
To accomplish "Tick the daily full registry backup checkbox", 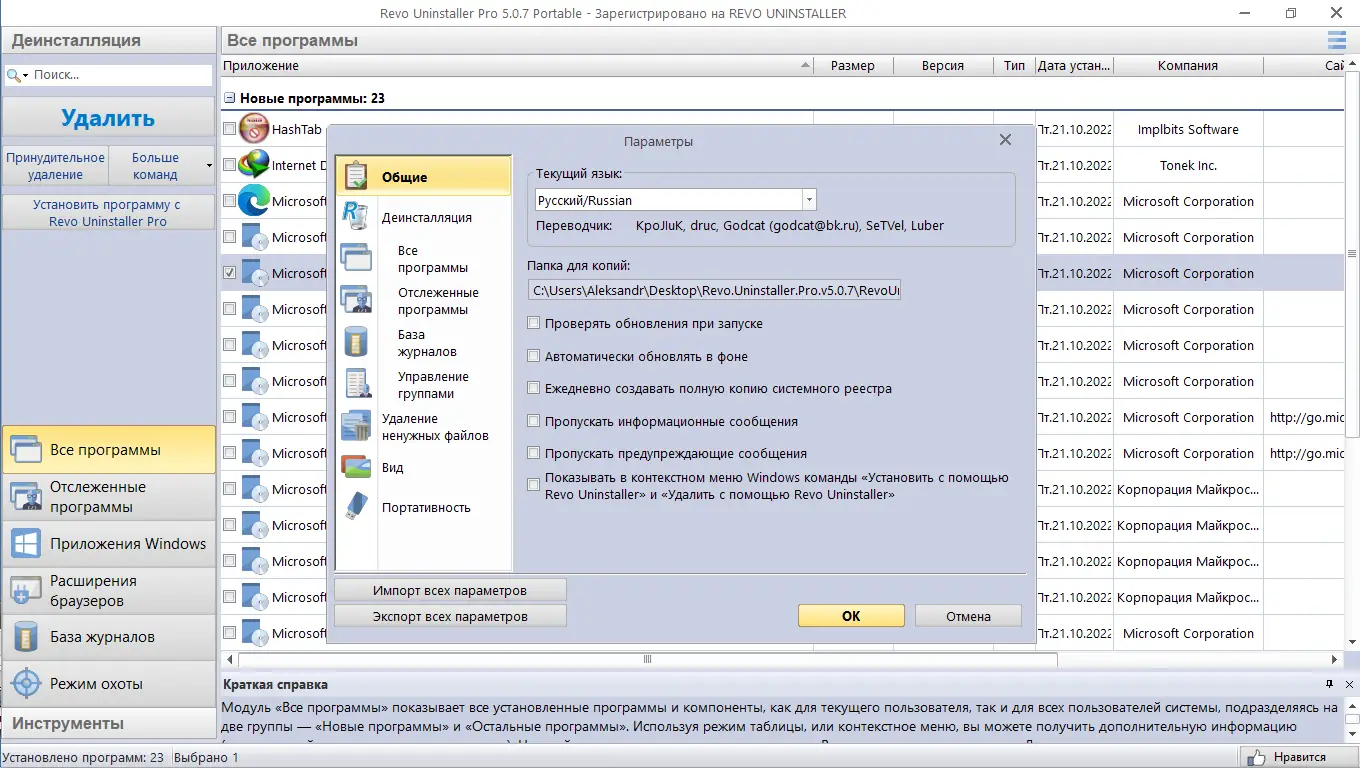I will (534, 388).
